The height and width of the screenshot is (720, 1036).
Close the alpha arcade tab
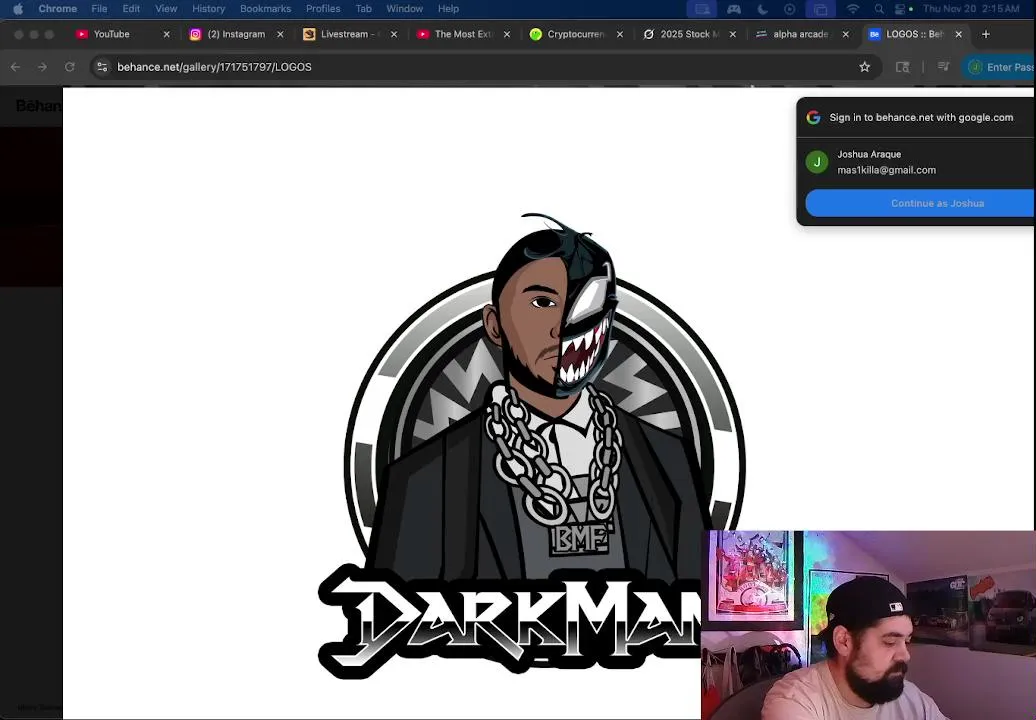point(846,34)
